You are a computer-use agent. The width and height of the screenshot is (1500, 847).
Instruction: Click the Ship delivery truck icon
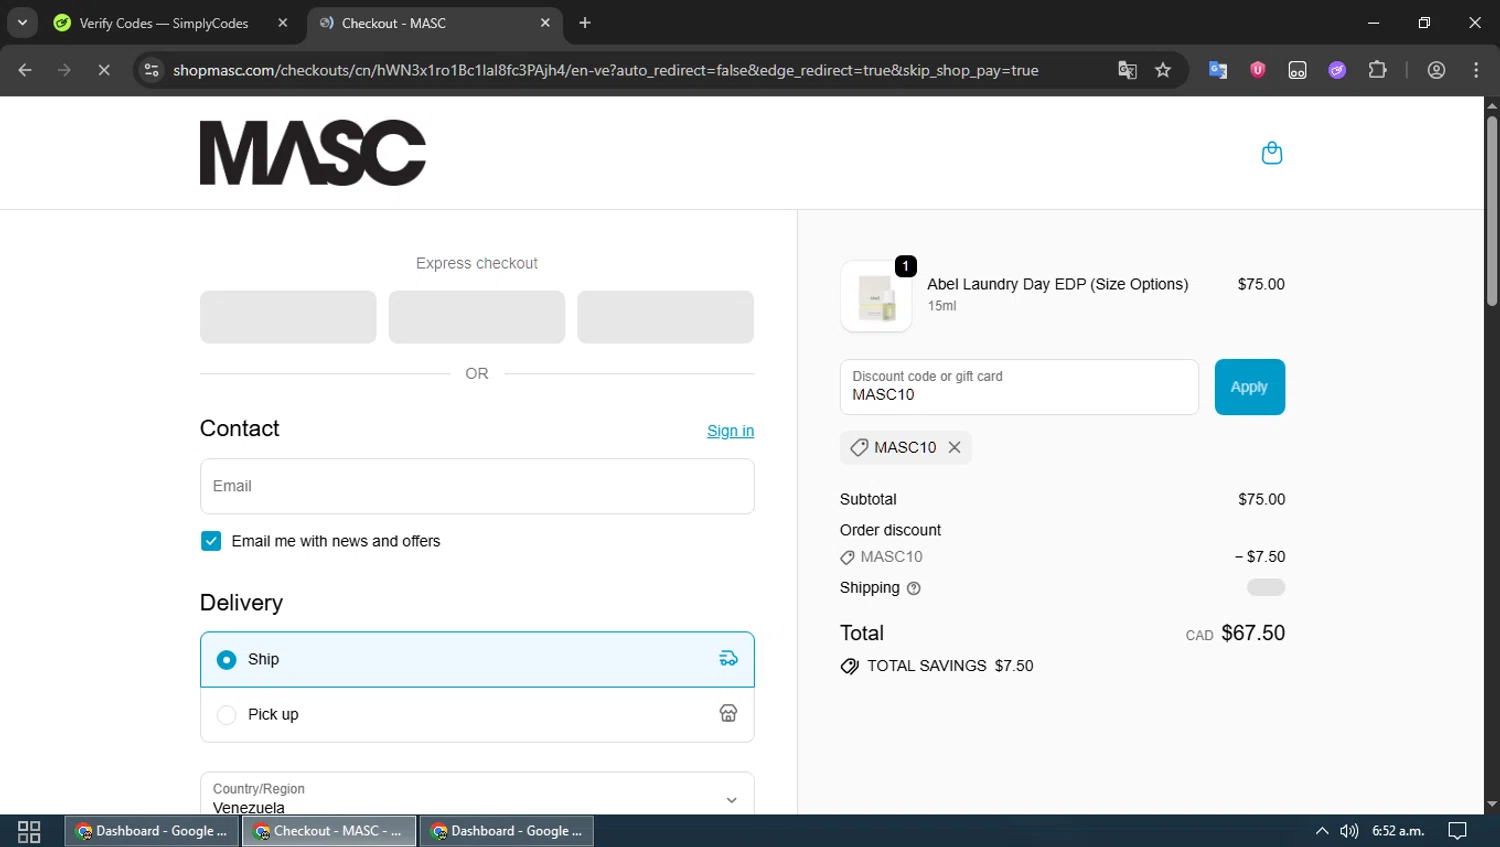click(728, 658)
